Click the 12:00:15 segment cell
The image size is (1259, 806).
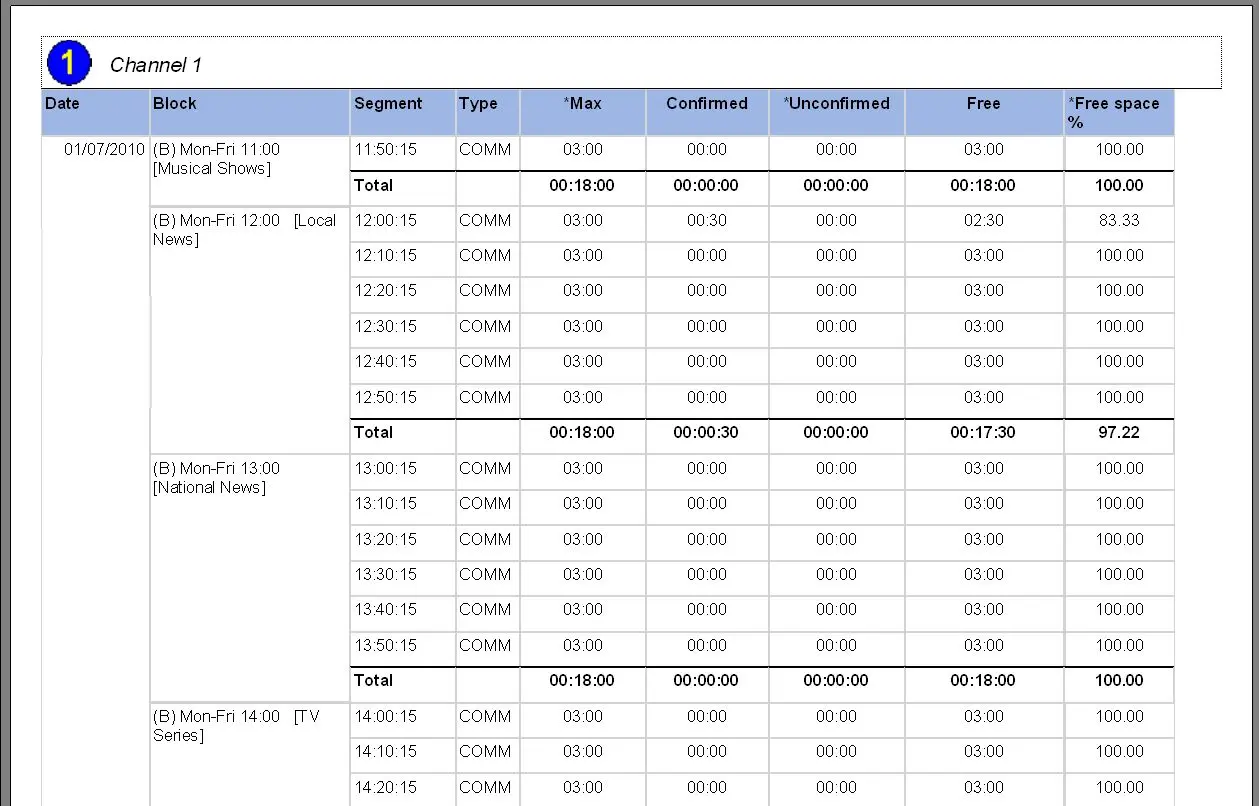(x=385, y=221)
